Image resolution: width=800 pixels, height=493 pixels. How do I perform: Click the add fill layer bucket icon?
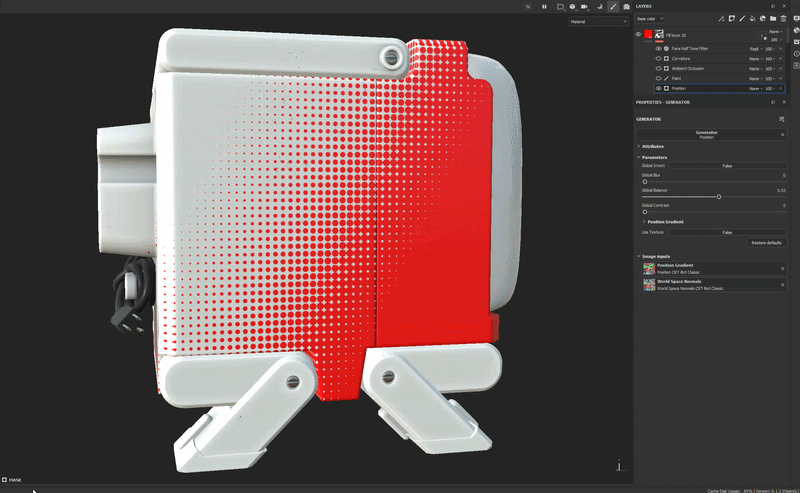(751, 18)
